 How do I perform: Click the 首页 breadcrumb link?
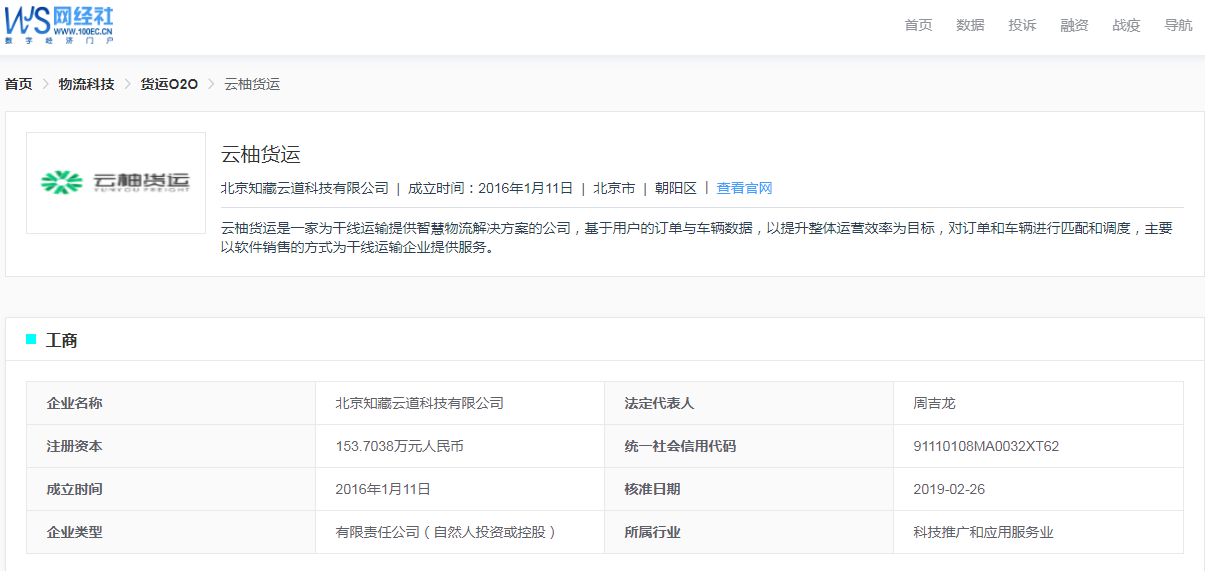coord(19,84)
